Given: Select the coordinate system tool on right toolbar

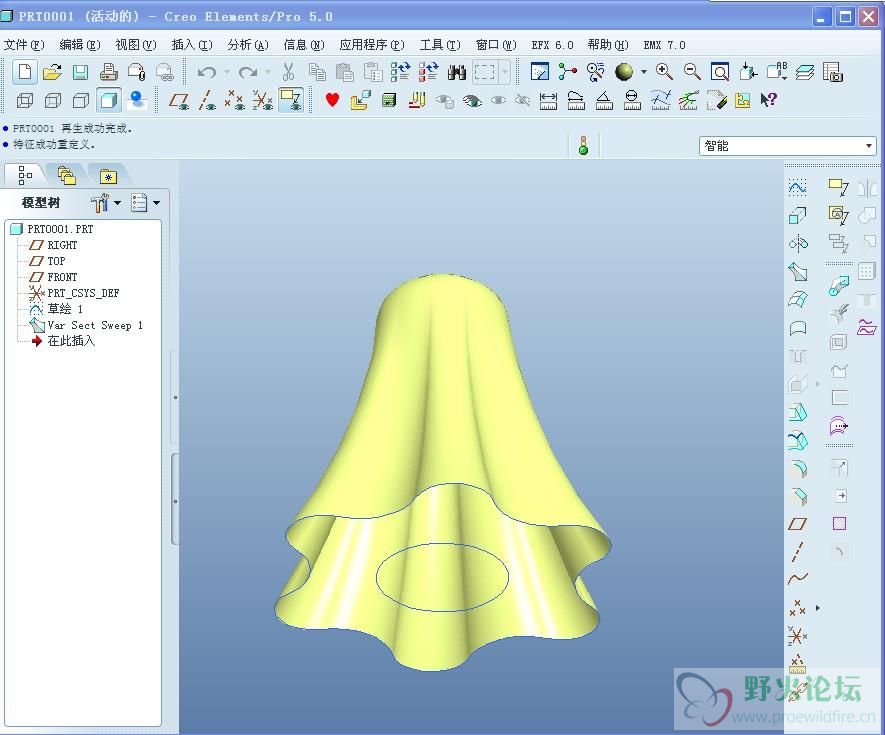Looking at the screenshot, I should 798,636.
